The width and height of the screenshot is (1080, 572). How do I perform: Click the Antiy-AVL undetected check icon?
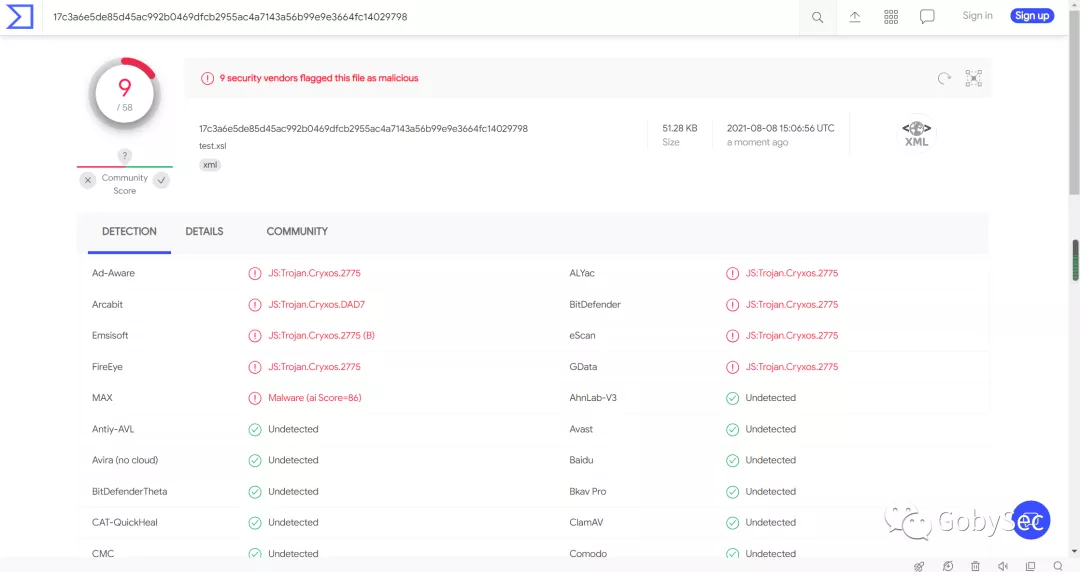click(x=255, y=429)
